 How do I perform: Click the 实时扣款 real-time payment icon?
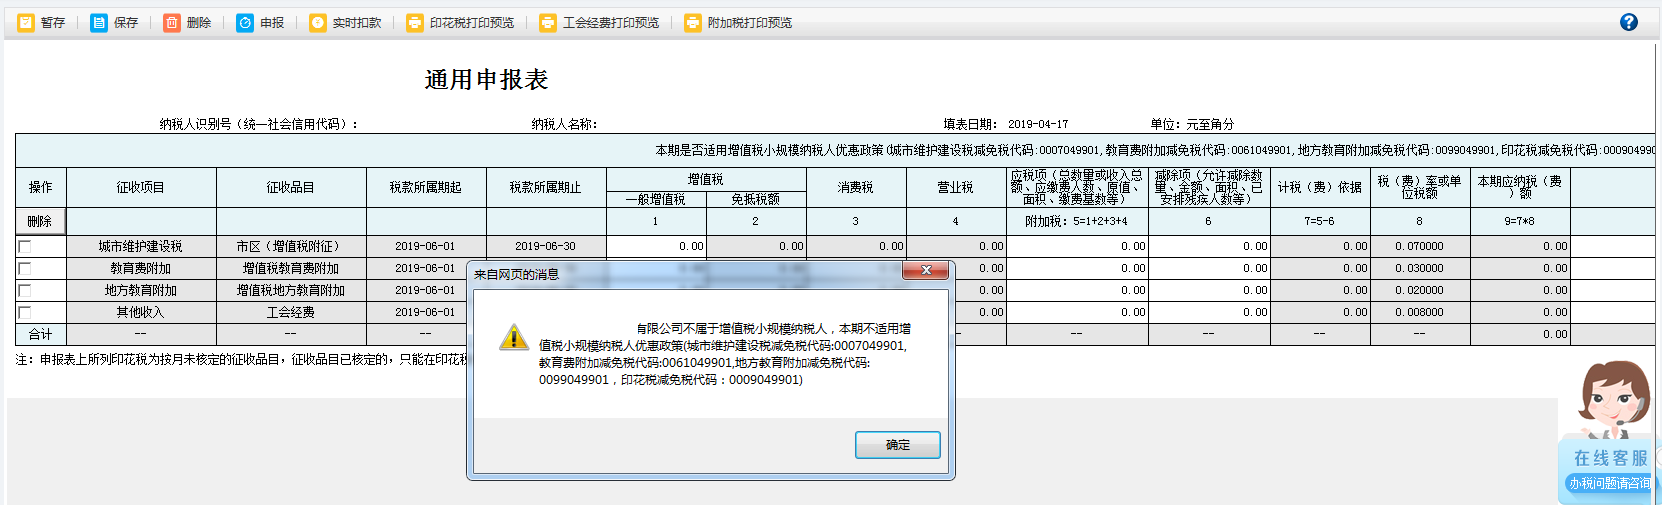point(318,22)
